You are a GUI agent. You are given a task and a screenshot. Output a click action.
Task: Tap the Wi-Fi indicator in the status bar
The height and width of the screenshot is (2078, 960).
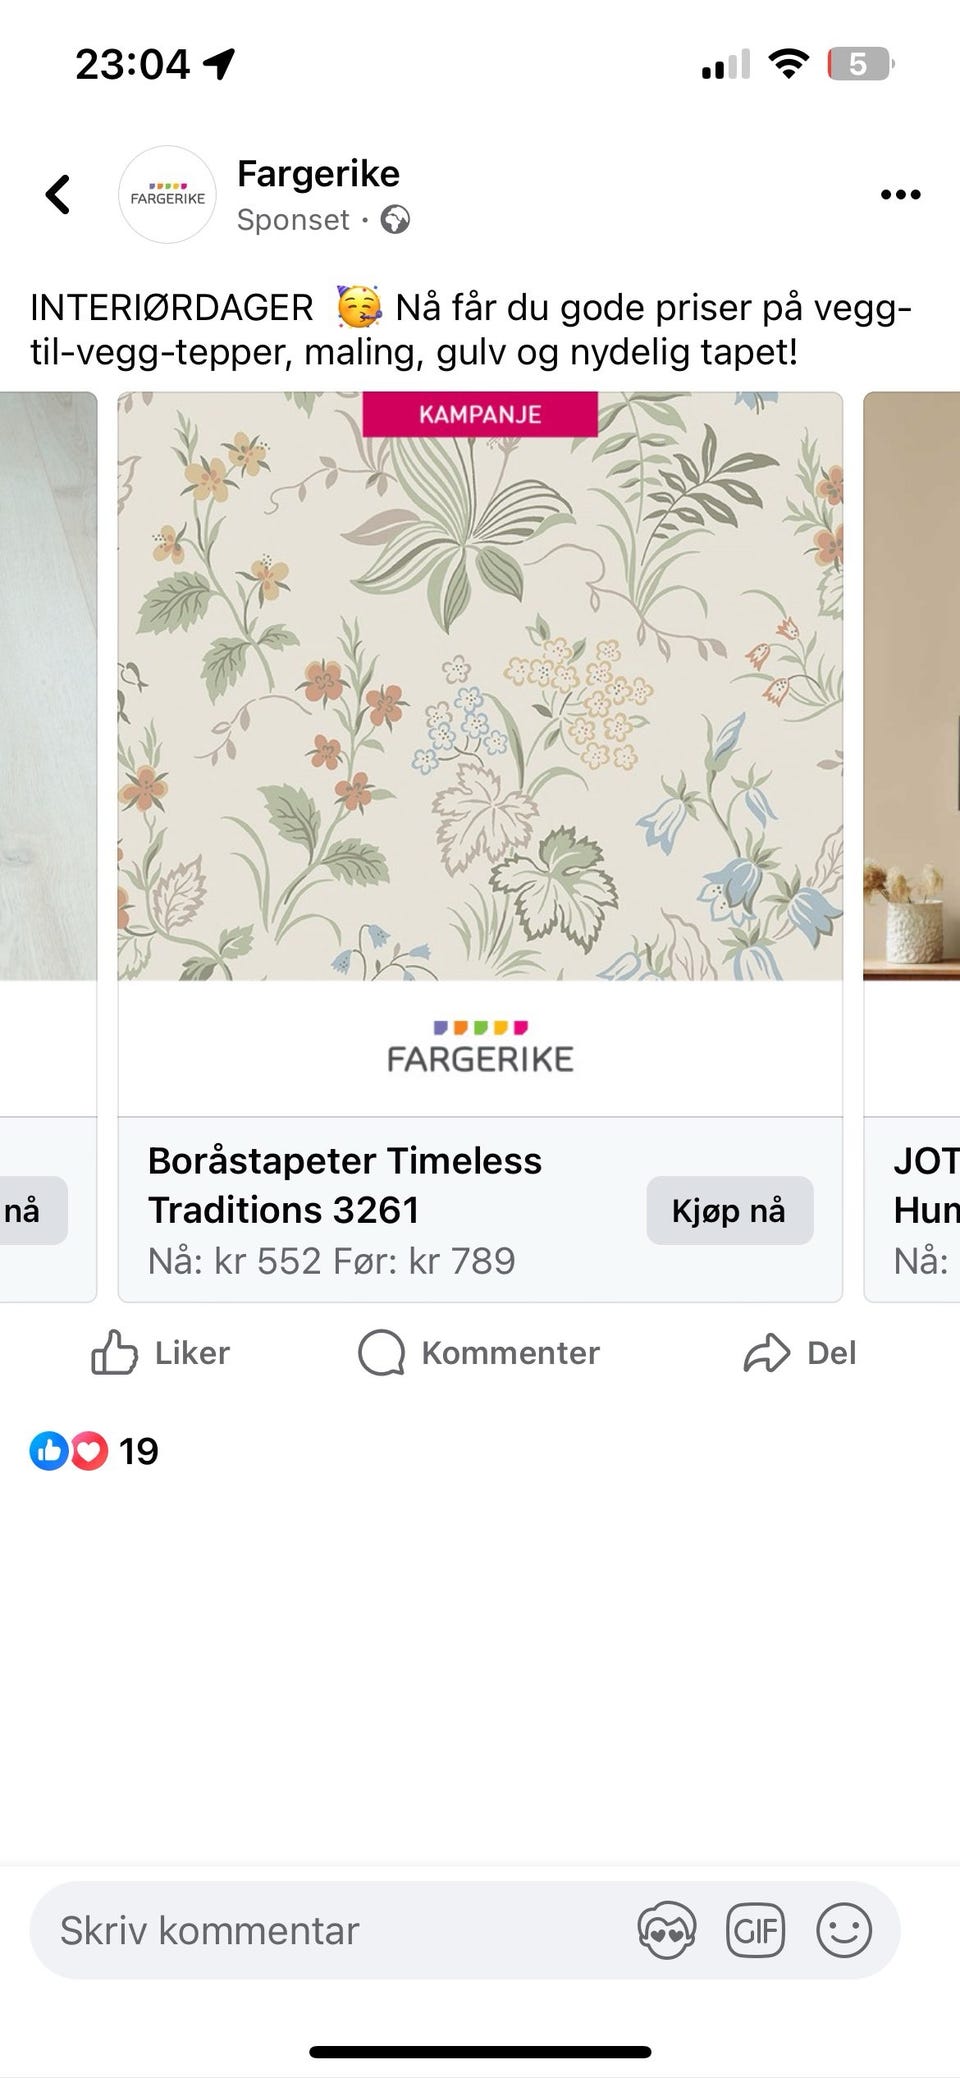pyautogui.click(x=786, y=63)
